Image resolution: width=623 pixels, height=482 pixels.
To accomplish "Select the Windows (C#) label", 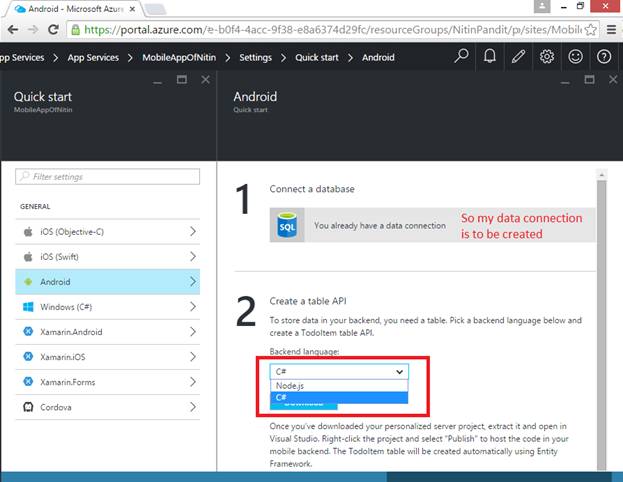I will [x=66, y=307].
